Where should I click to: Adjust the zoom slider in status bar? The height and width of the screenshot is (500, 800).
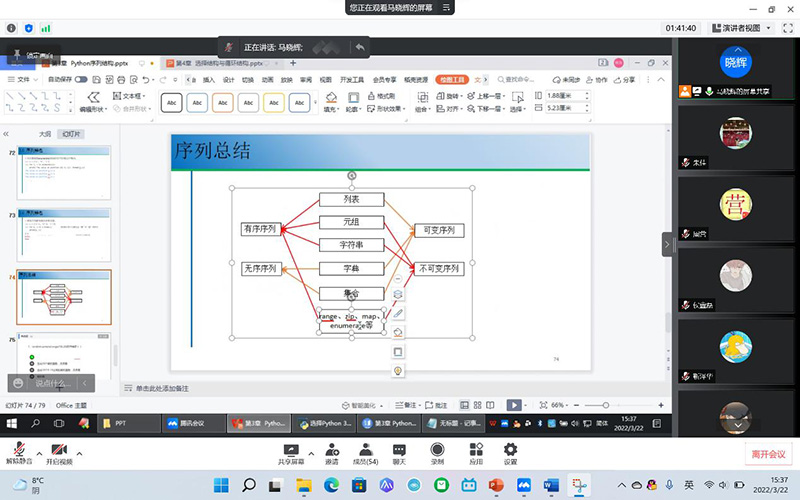click(606, 405)
